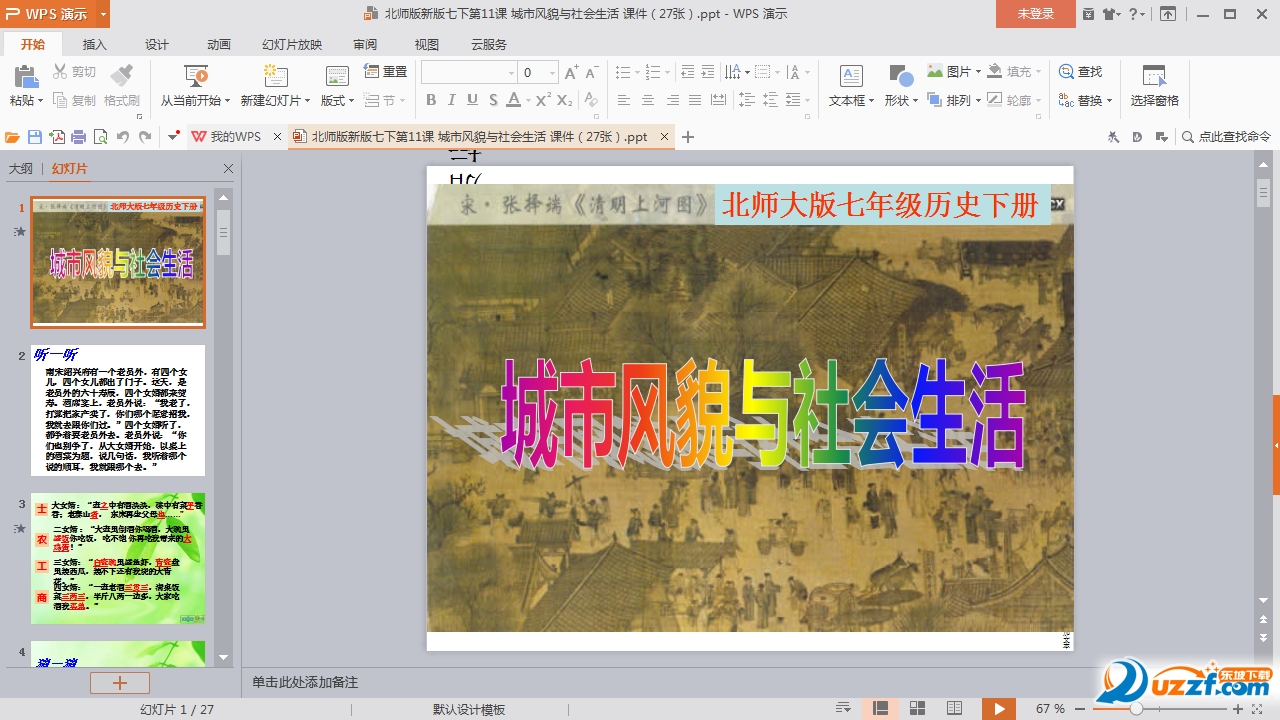Viewport: 1280px width, 720px height.
Task: Toggle italic formatting
Action: click(451, 100)
